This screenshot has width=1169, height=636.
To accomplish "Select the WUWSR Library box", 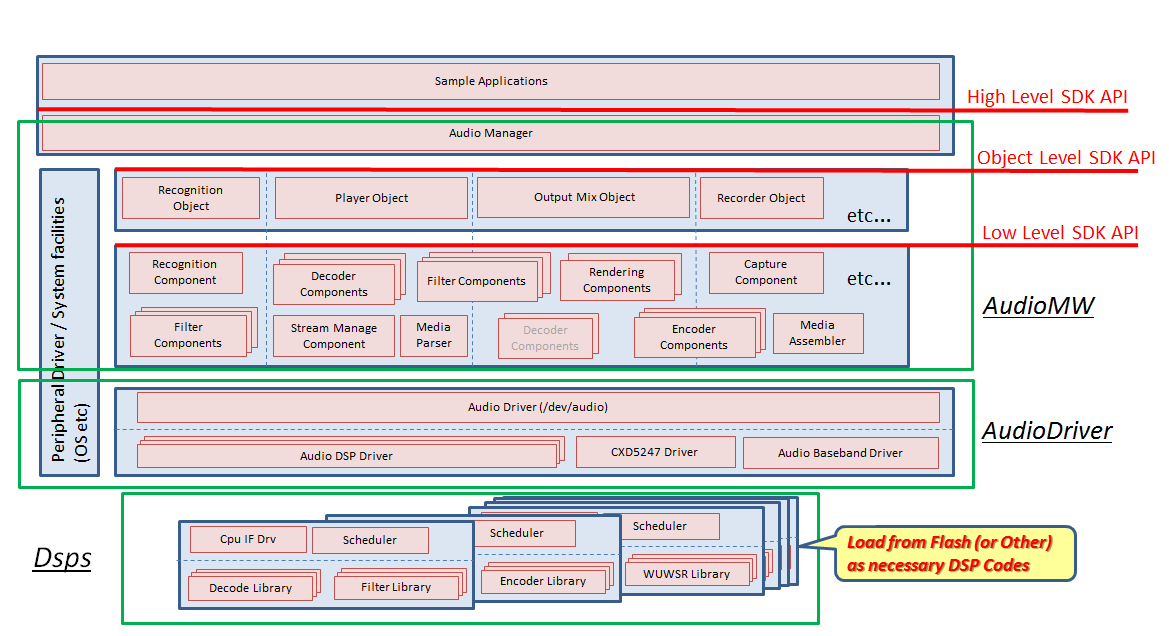I will pos(689,573).
